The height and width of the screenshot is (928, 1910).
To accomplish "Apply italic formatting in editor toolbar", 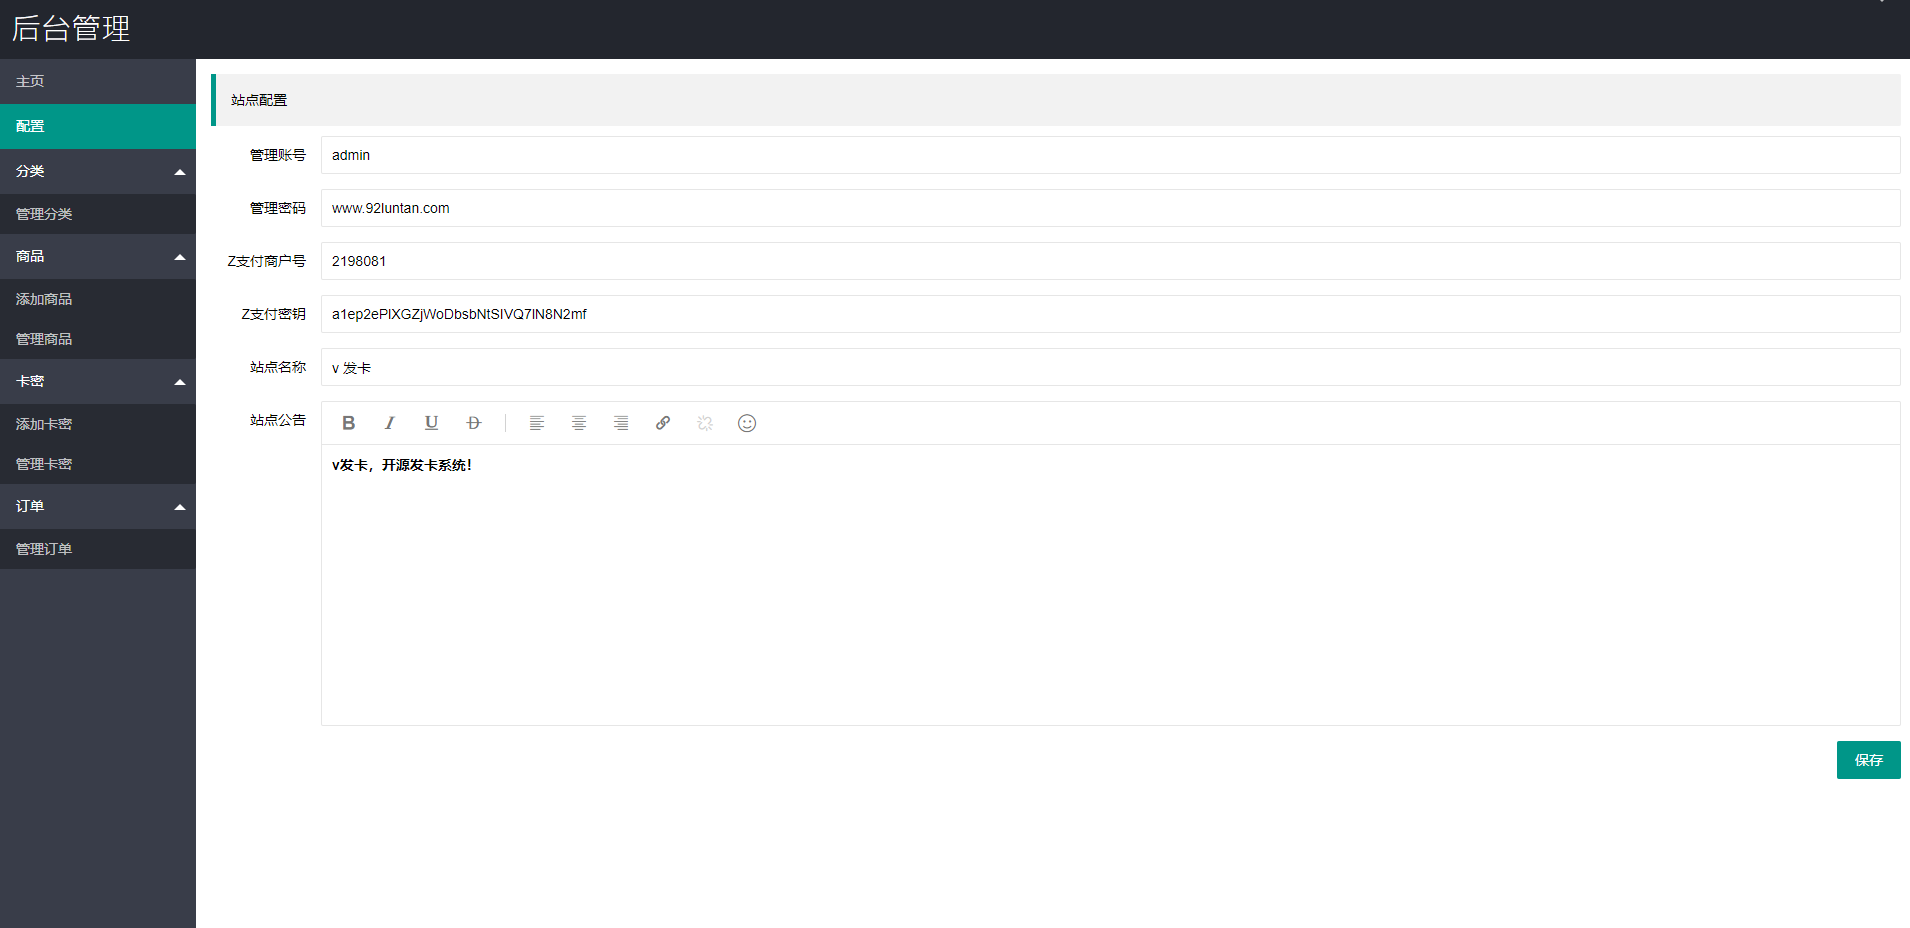I will pos(390,423).
